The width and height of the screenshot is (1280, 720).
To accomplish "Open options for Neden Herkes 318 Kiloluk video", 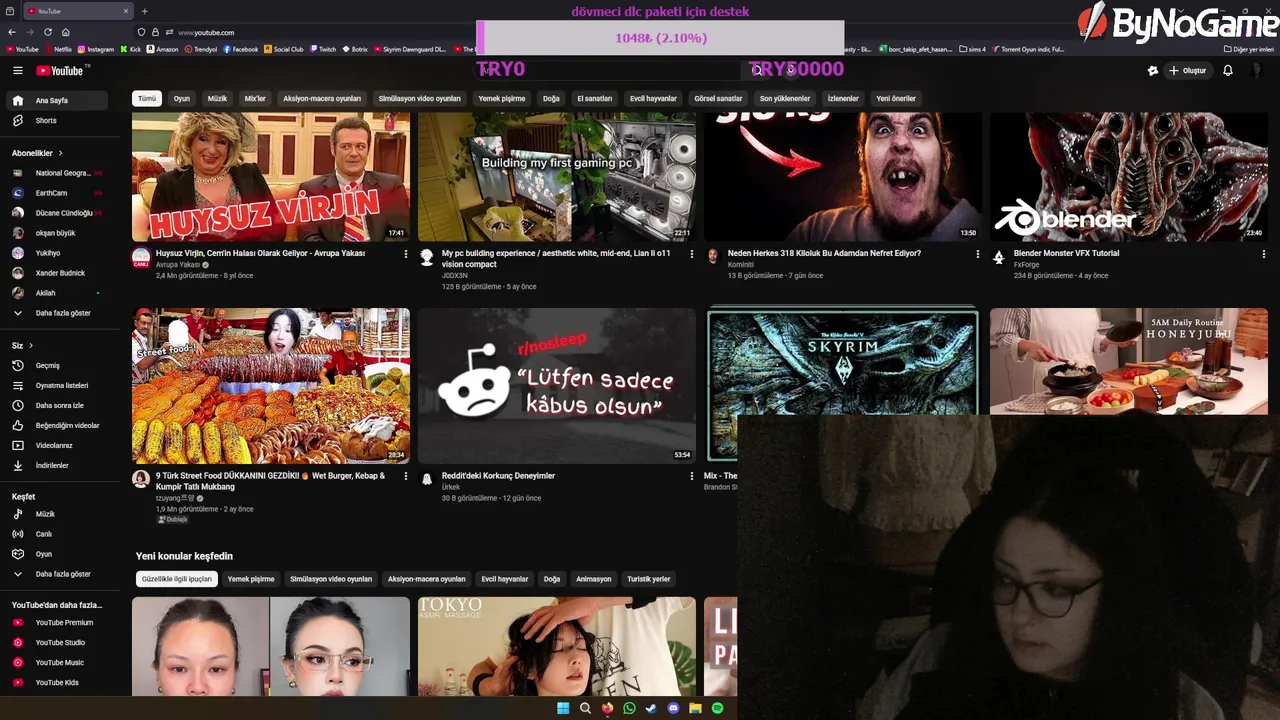I will click(x=977, y=254).
